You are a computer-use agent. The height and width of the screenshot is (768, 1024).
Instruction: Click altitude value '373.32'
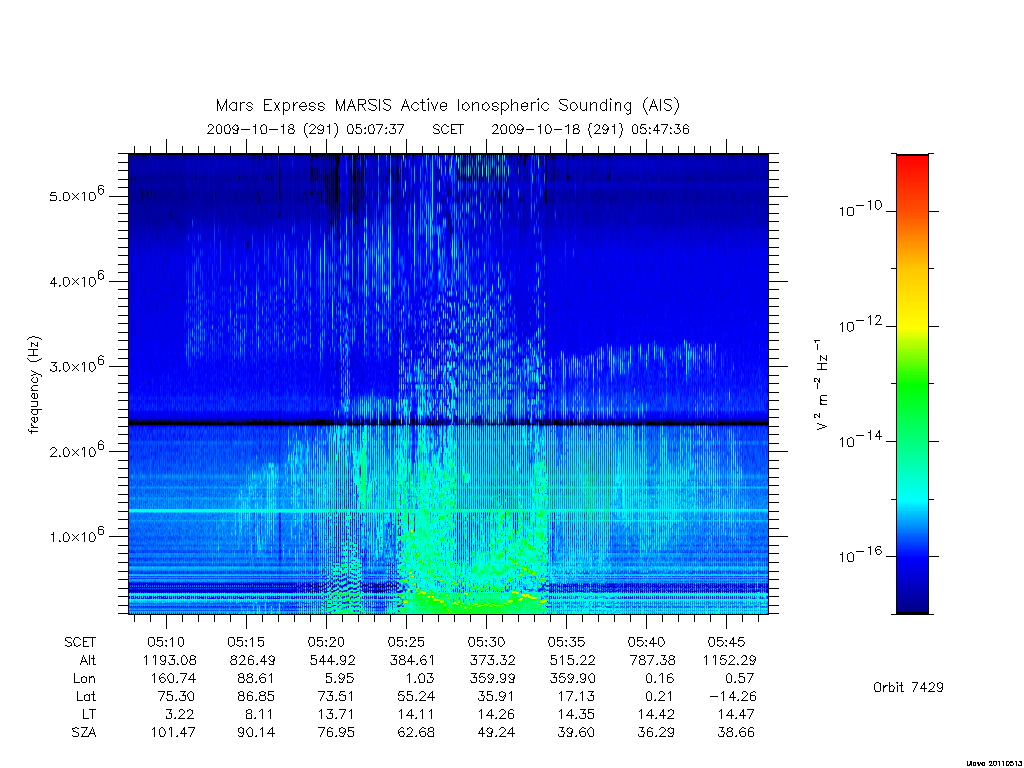pos(492,660)
